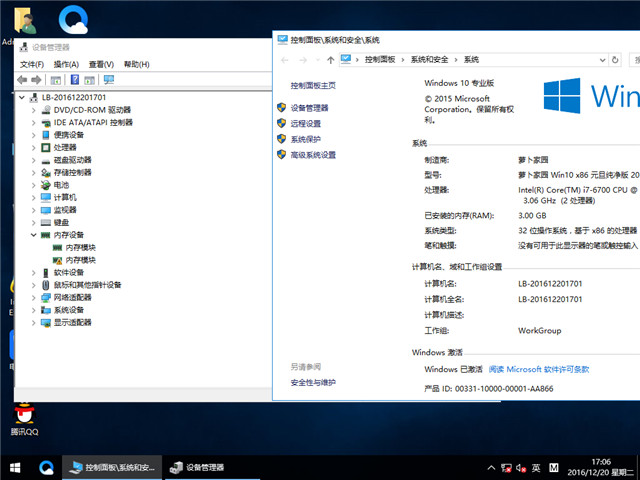Select 鼠标和其他指针设备 tree item
Viewport: 640px width, 480px height.
pyautogui.click(x=87, y=285)
